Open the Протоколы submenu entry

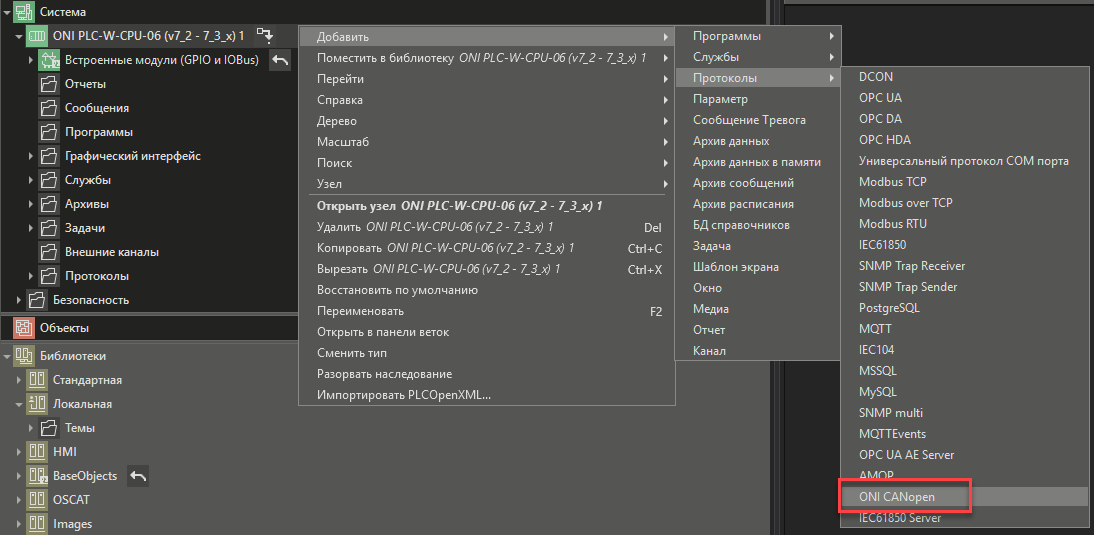(x=758, y=78)
